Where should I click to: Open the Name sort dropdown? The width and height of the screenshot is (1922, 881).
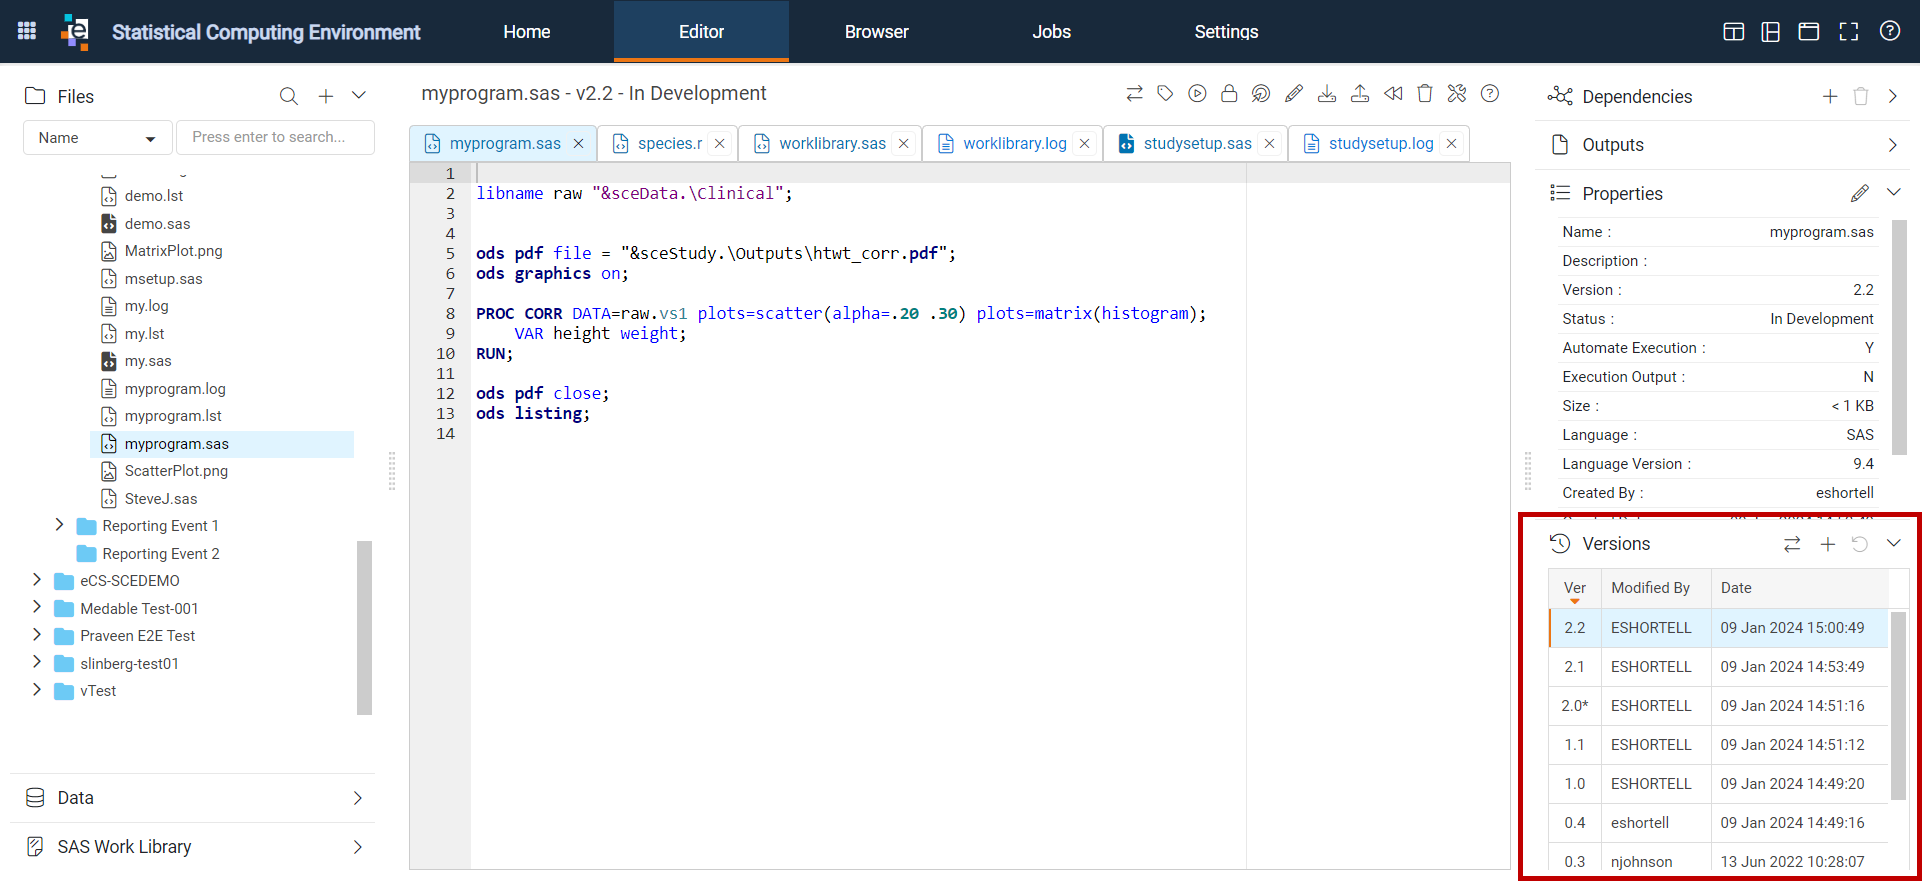click(x=97, y=138)
